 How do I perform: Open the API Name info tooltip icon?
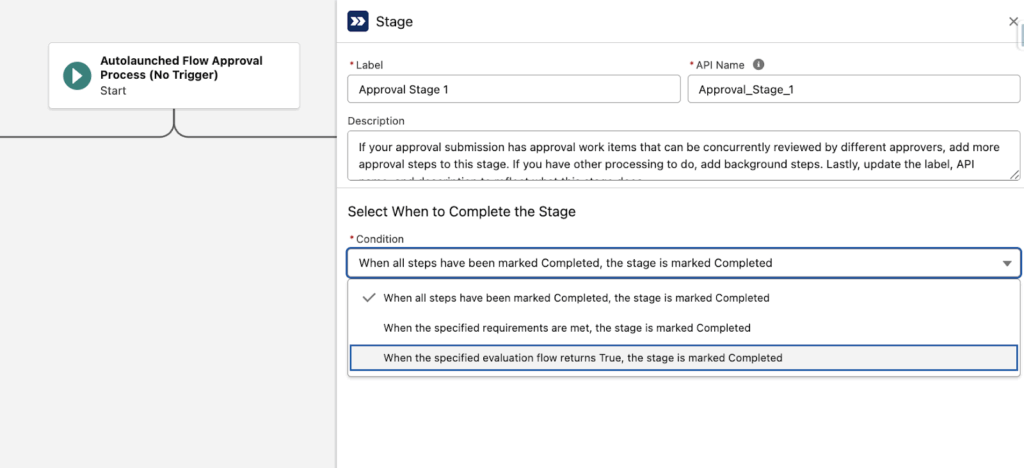(758, 65)
